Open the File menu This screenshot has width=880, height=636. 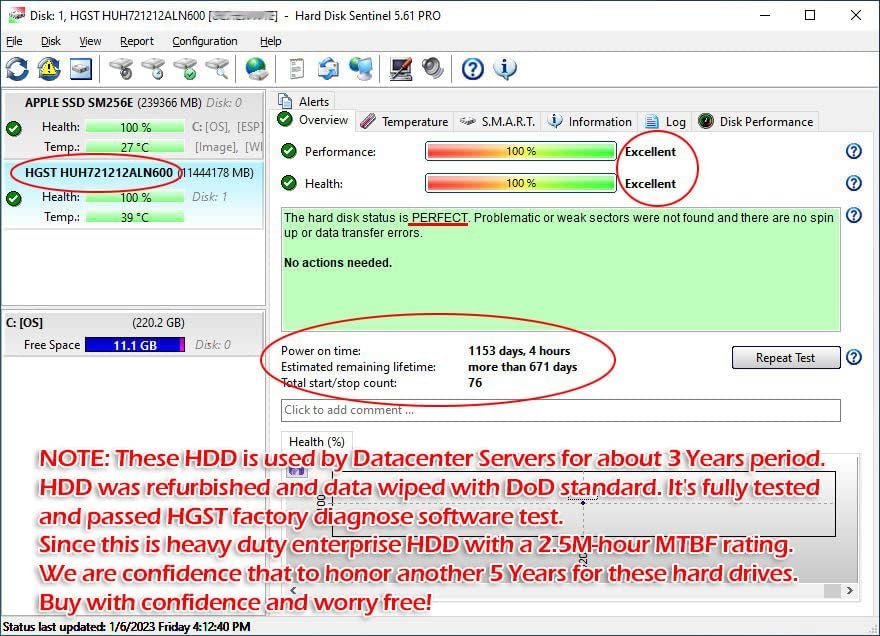tap(14, 41)
